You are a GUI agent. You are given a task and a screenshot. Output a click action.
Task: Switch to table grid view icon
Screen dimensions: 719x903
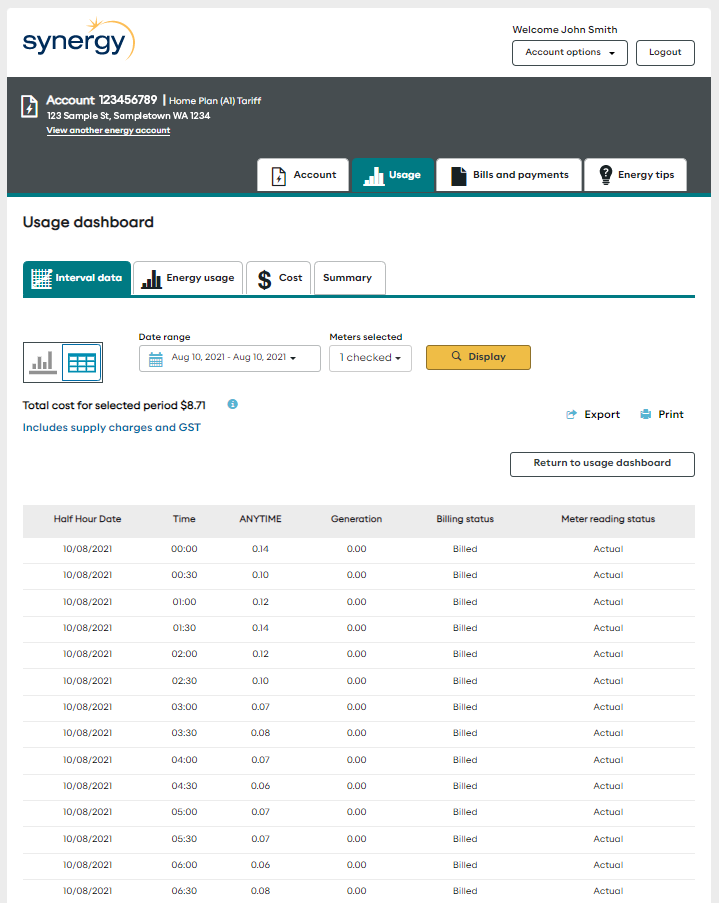pos(82,362)
